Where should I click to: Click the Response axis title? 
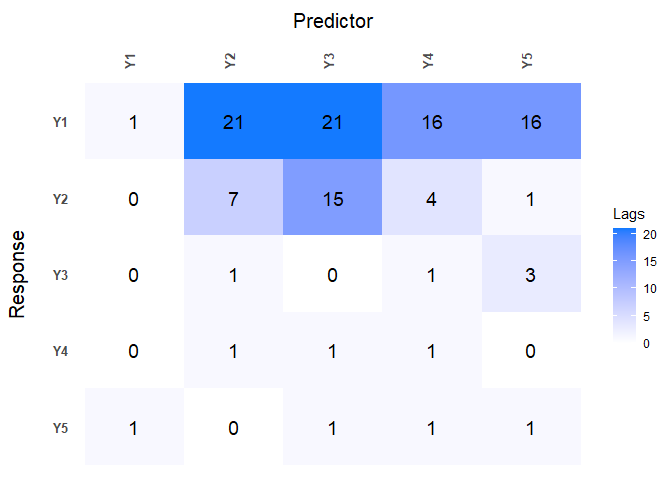click(x=17, y=274)
